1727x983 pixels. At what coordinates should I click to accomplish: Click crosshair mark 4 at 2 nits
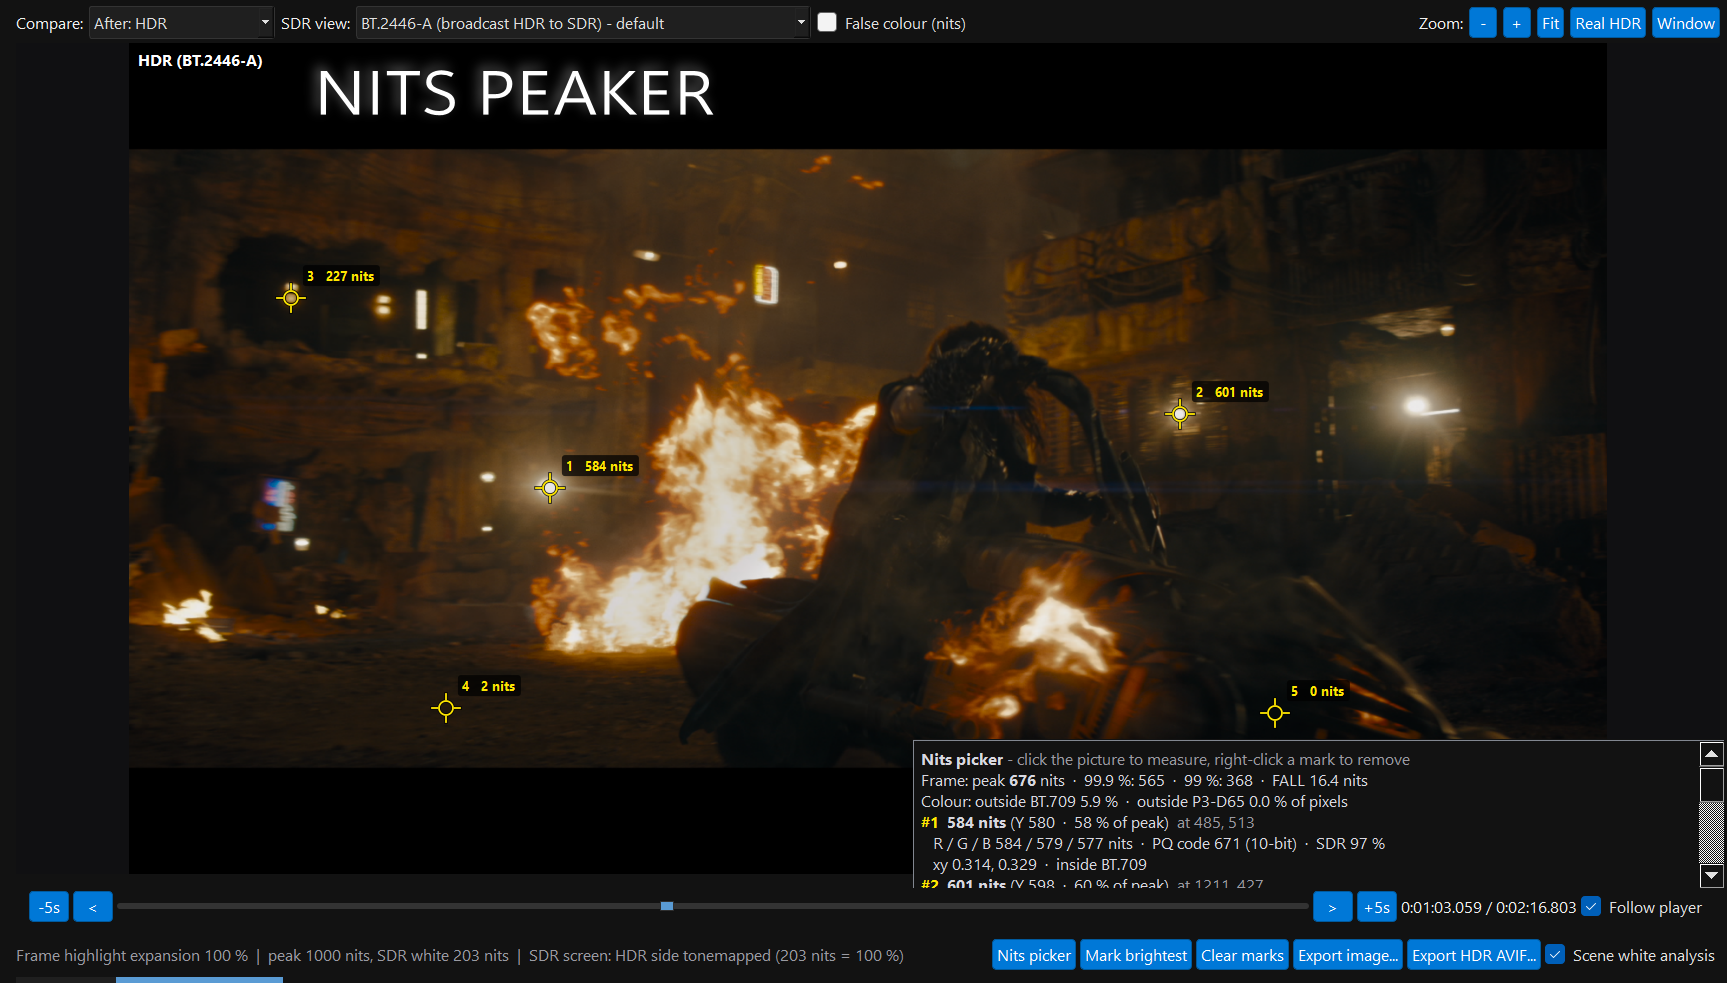446,708
